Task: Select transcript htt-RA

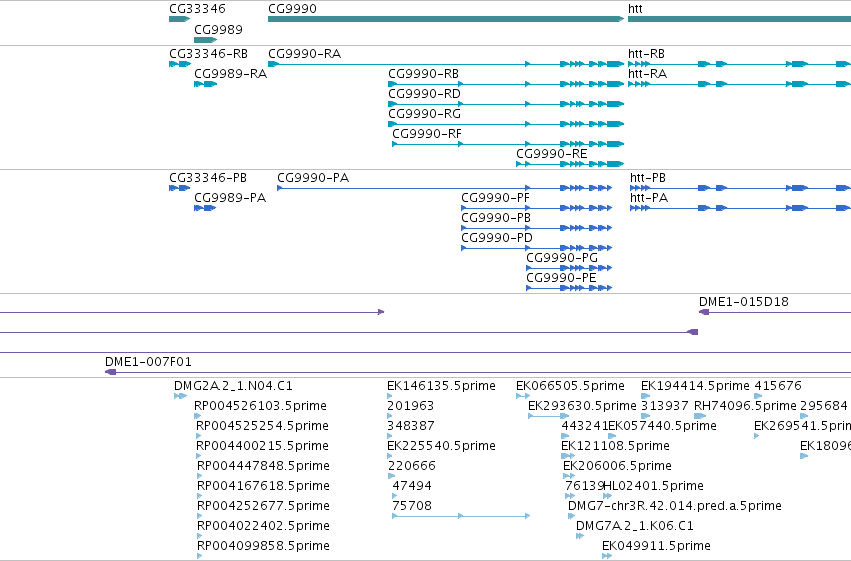Action: pos(647,74)
